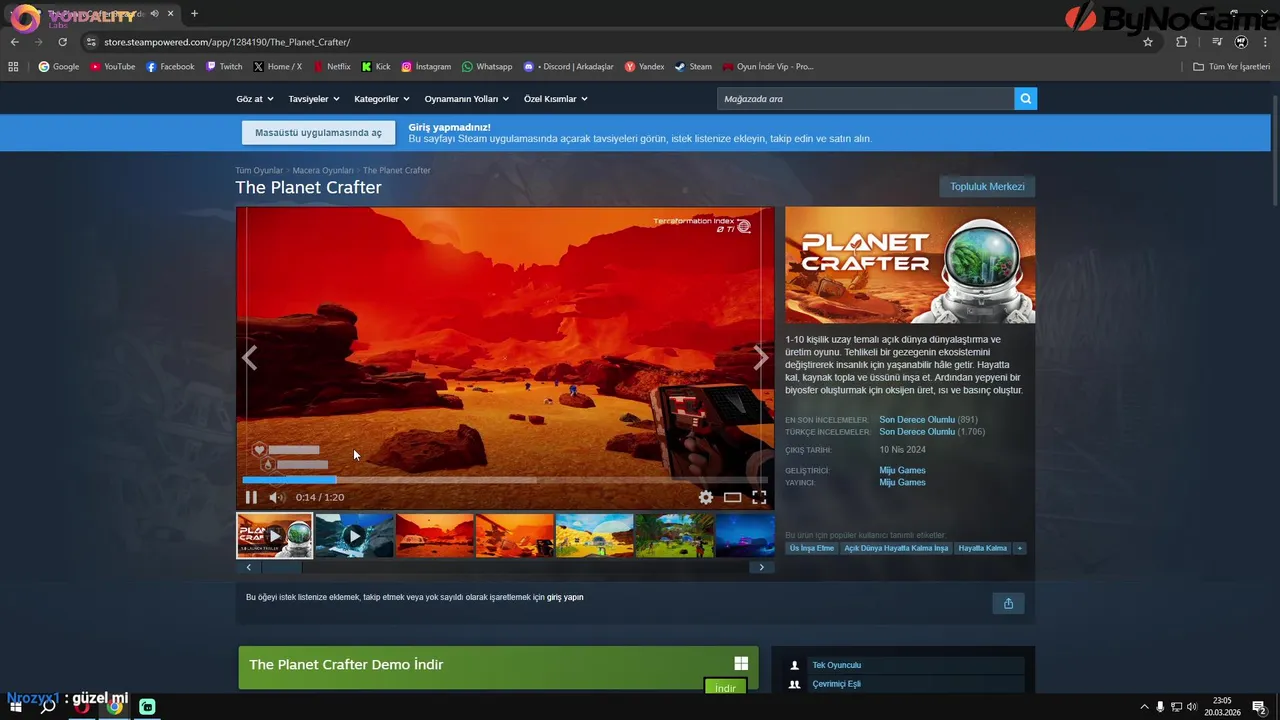Show next media with right arrow overlay
The width and height of the screenshot is (1280, 720).
click(x=761, y=357)
